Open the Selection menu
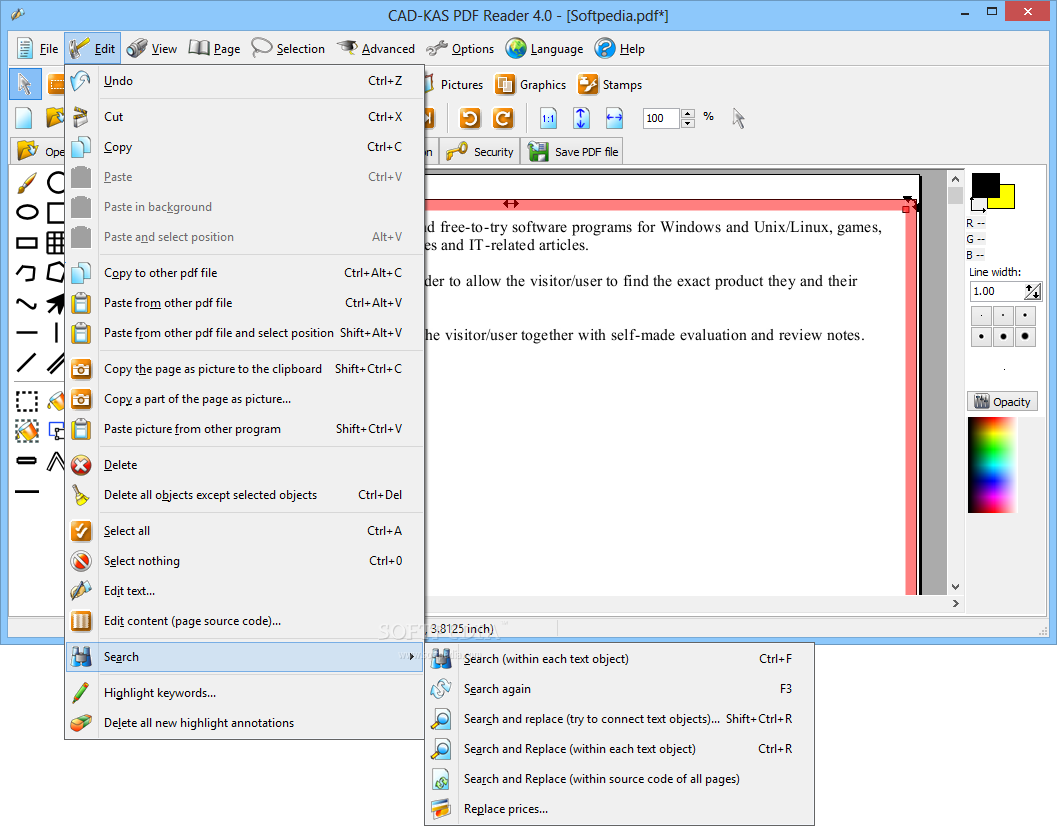 pyautogui.click(x=288, y=49)
